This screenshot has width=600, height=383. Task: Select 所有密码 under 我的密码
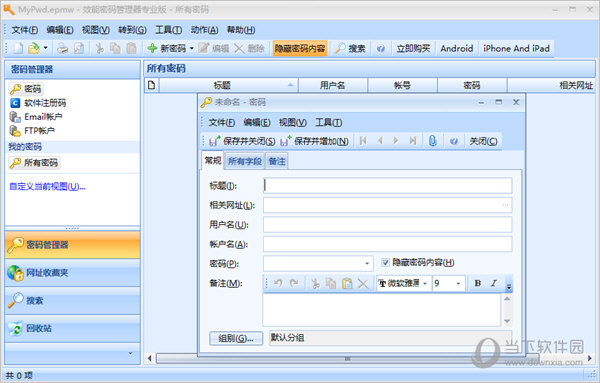34,163
